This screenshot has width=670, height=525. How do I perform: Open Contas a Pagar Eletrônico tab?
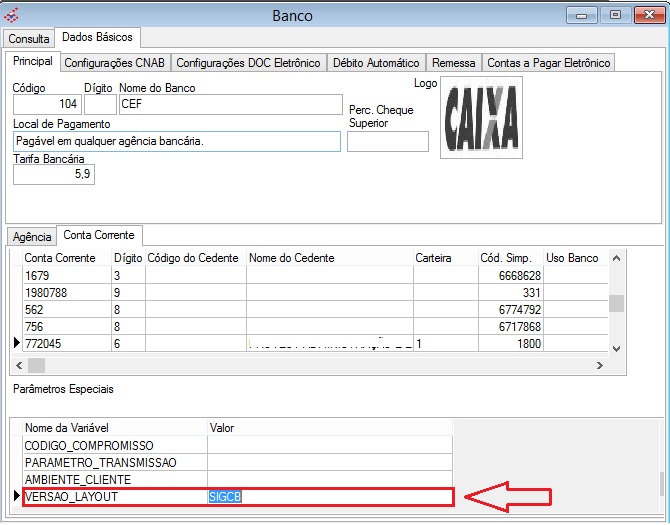548,63
